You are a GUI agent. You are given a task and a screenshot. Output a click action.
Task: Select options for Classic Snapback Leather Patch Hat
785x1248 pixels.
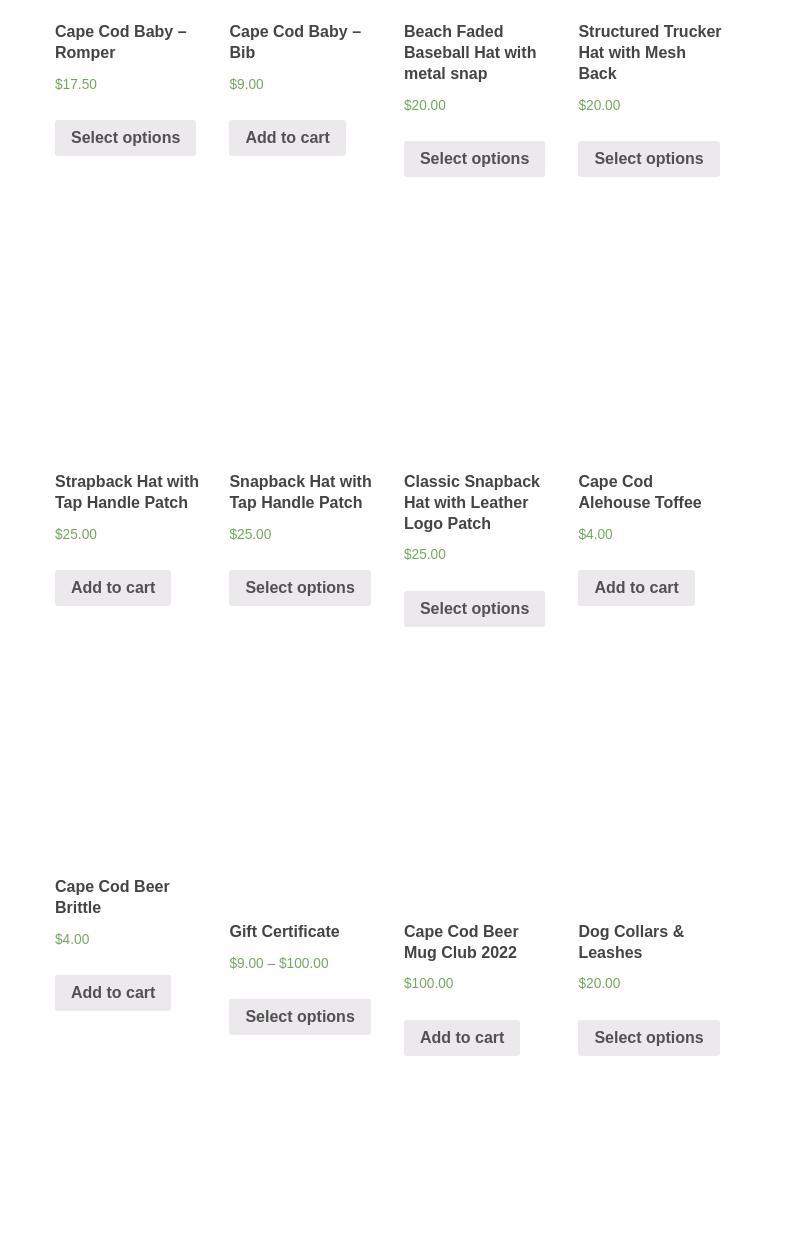click(x=474, y=609)
